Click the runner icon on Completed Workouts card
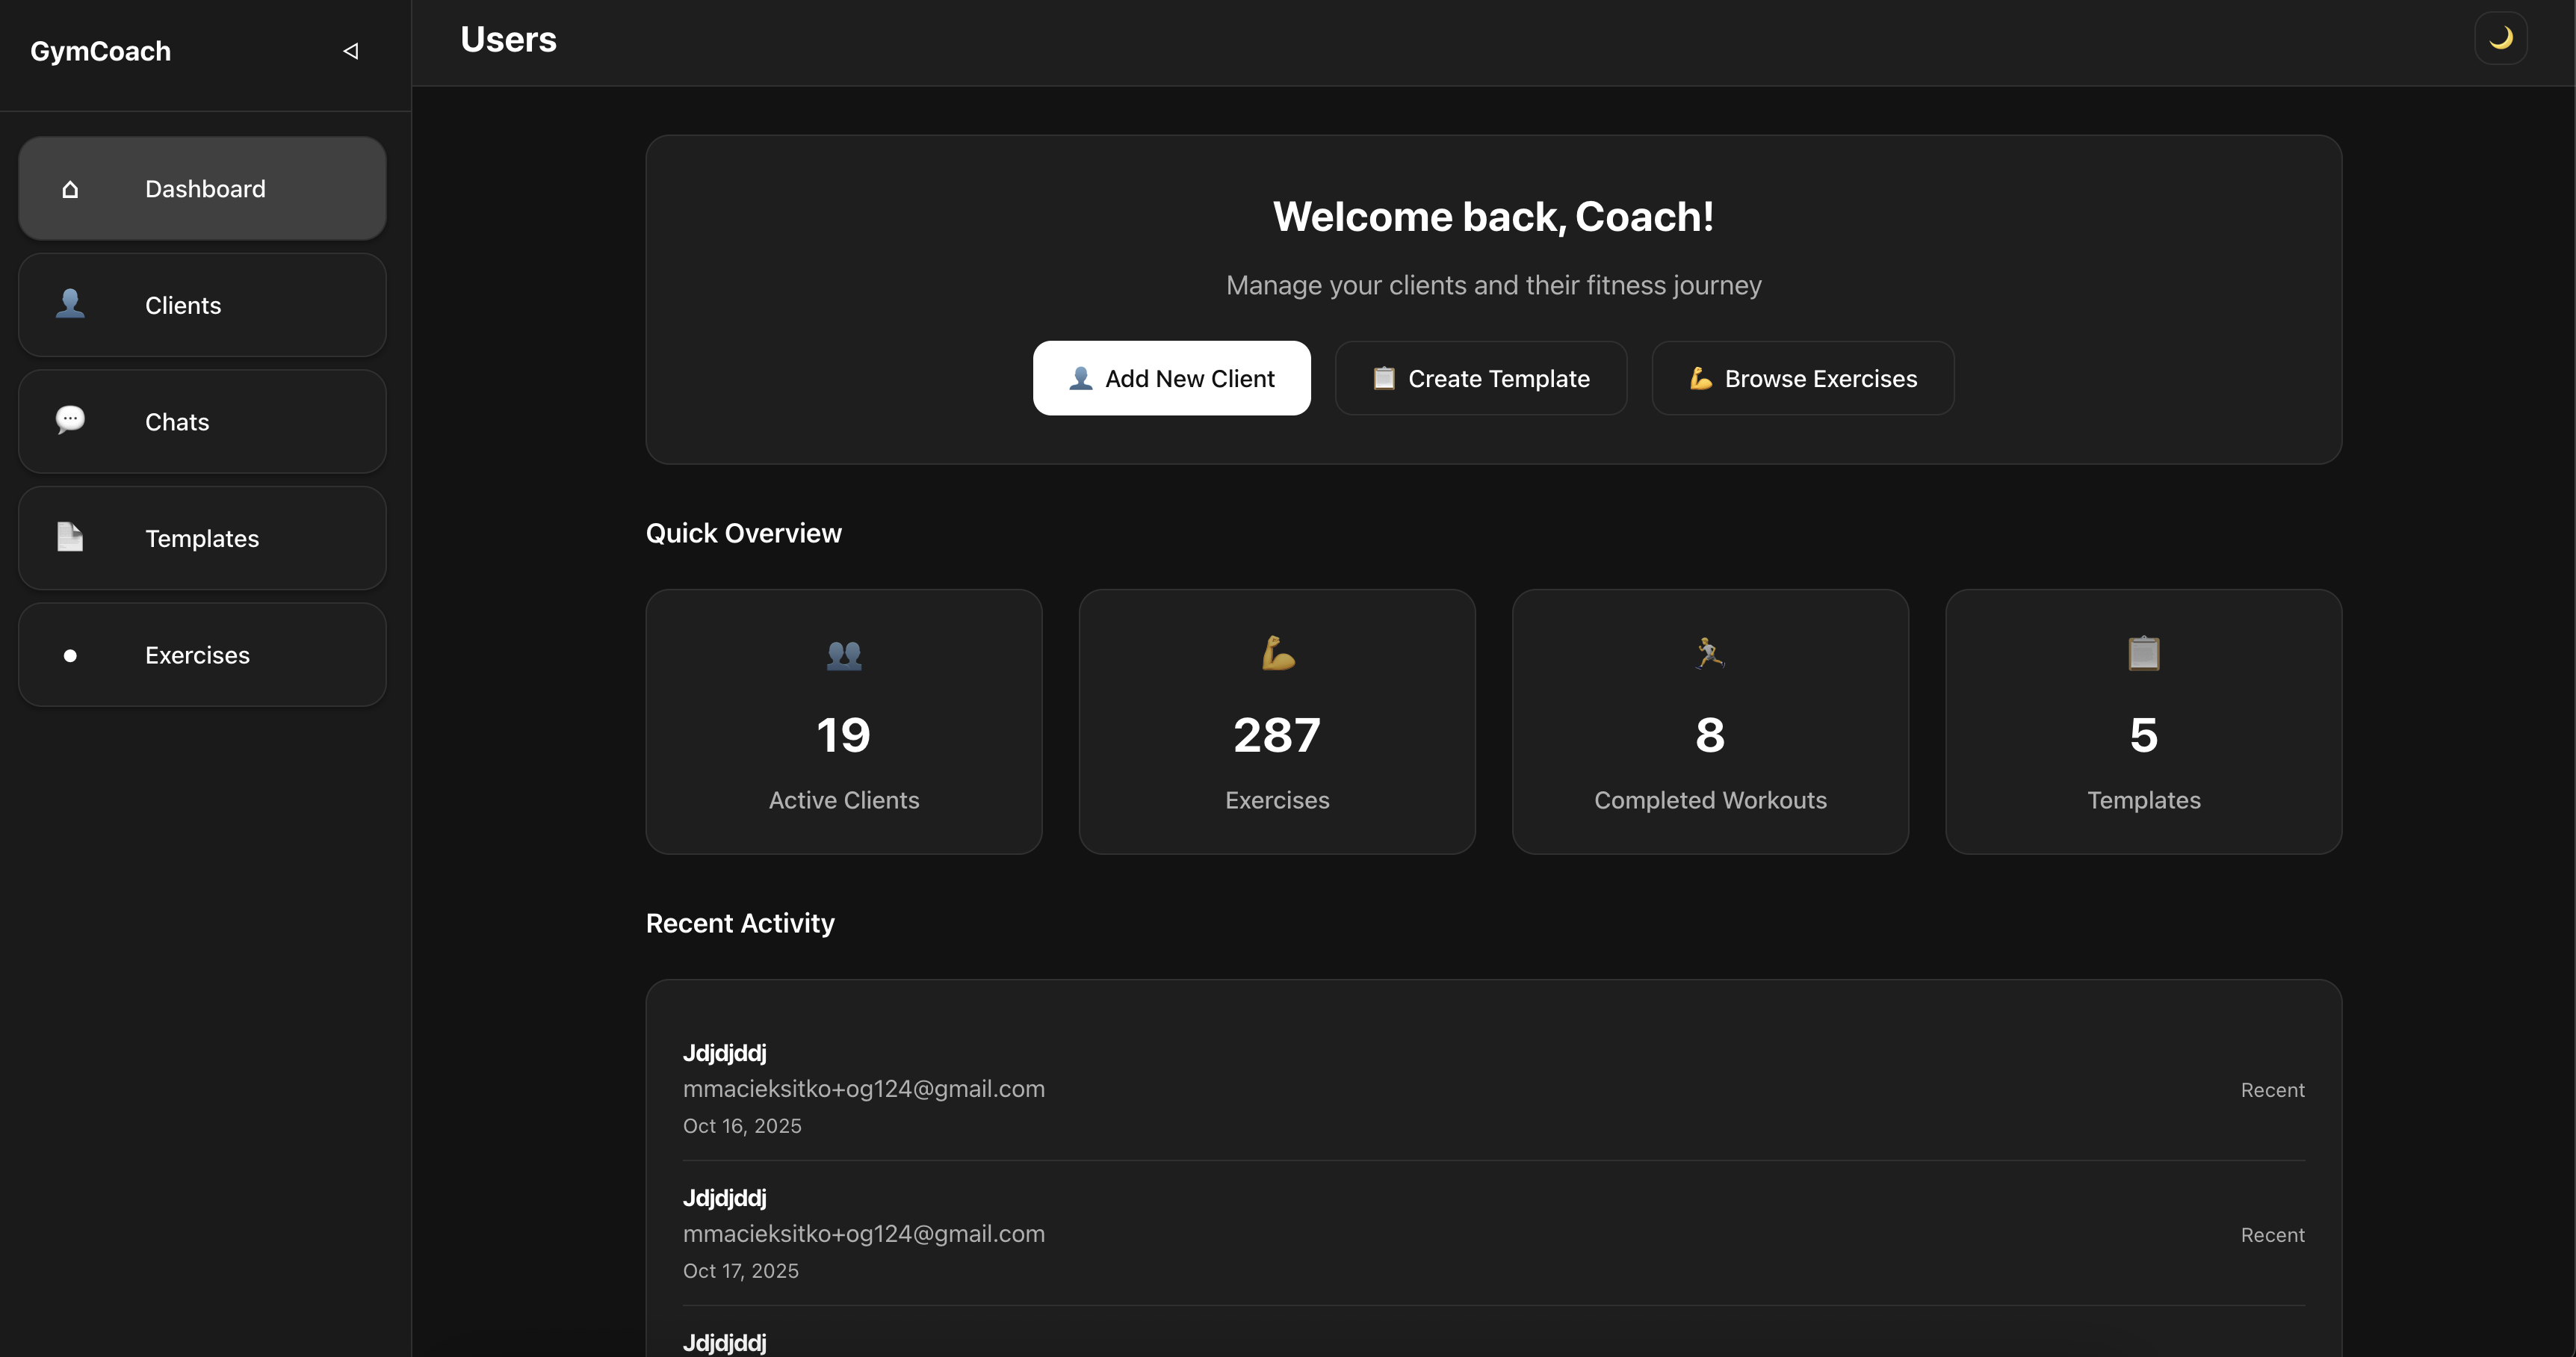The image size is (2576, 1357). 1710,654
